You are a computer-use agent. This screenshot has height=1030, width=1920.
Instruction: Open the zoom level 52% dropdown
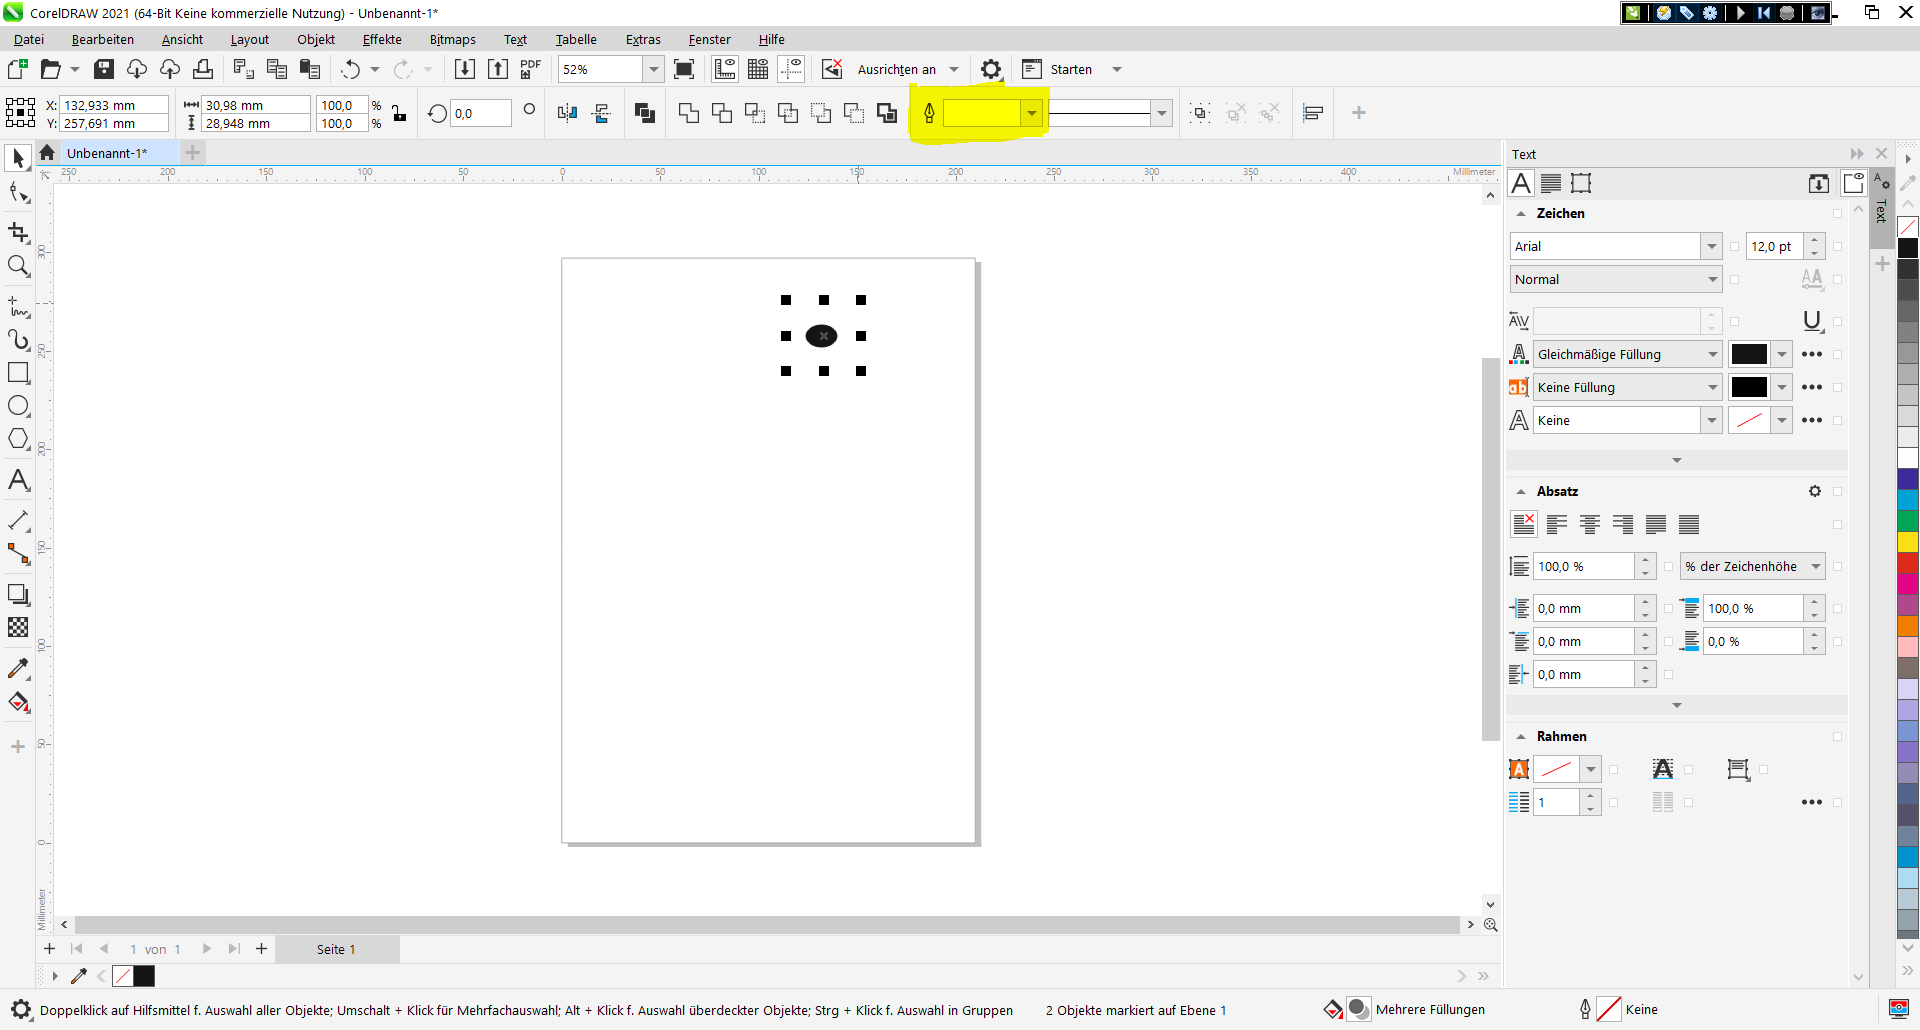[653, 69]
